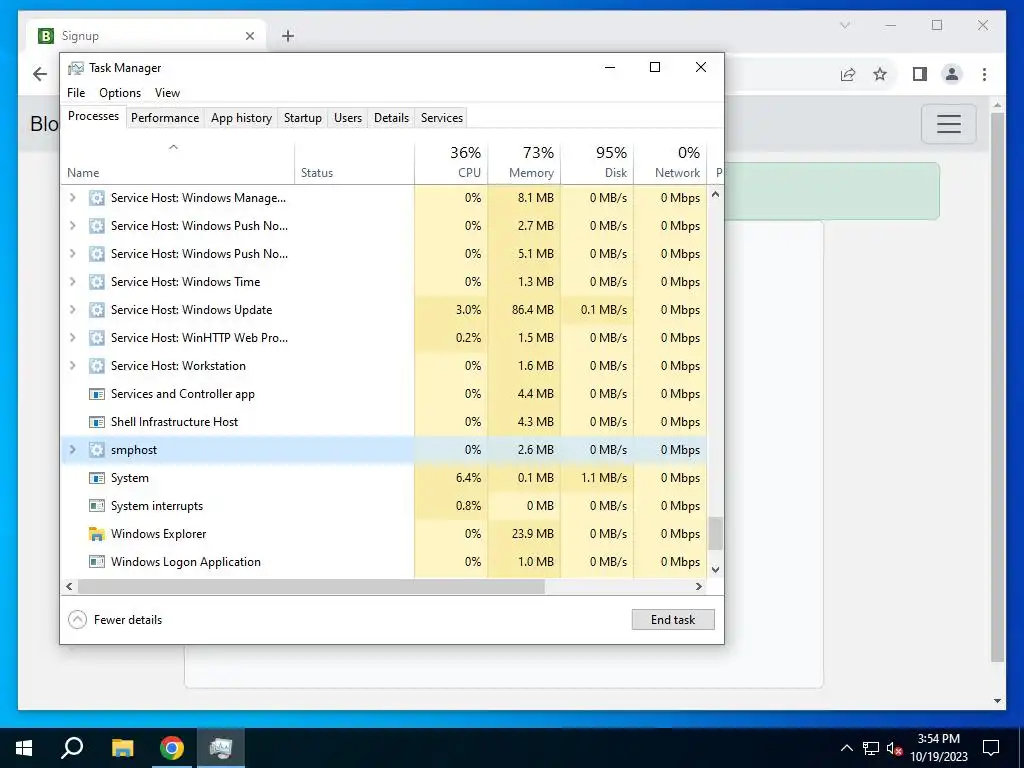Viewport: 1024px width, 768px height.
Task: Click the System interrupts process icon
Action: coord(97,506)
